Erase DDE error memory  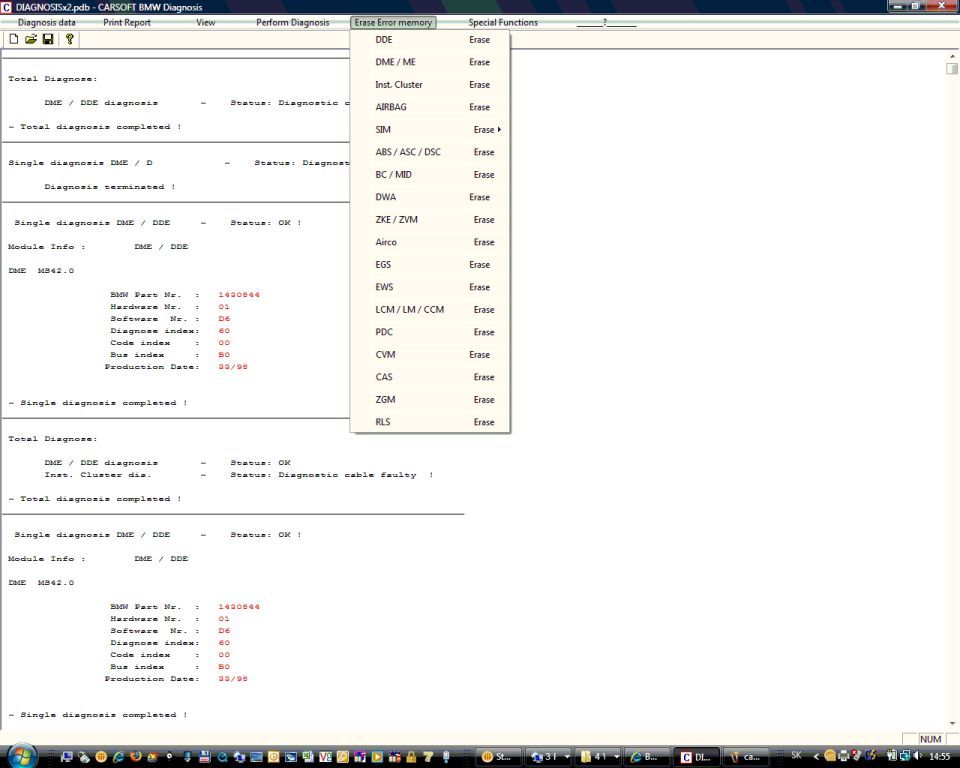430,40
